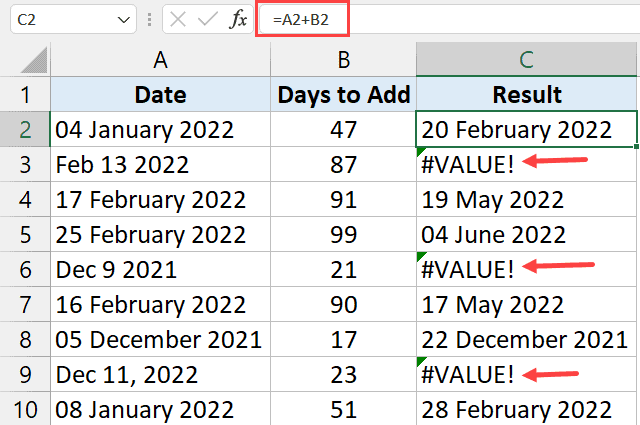Open the Name Box dropdown arrow

122,19
